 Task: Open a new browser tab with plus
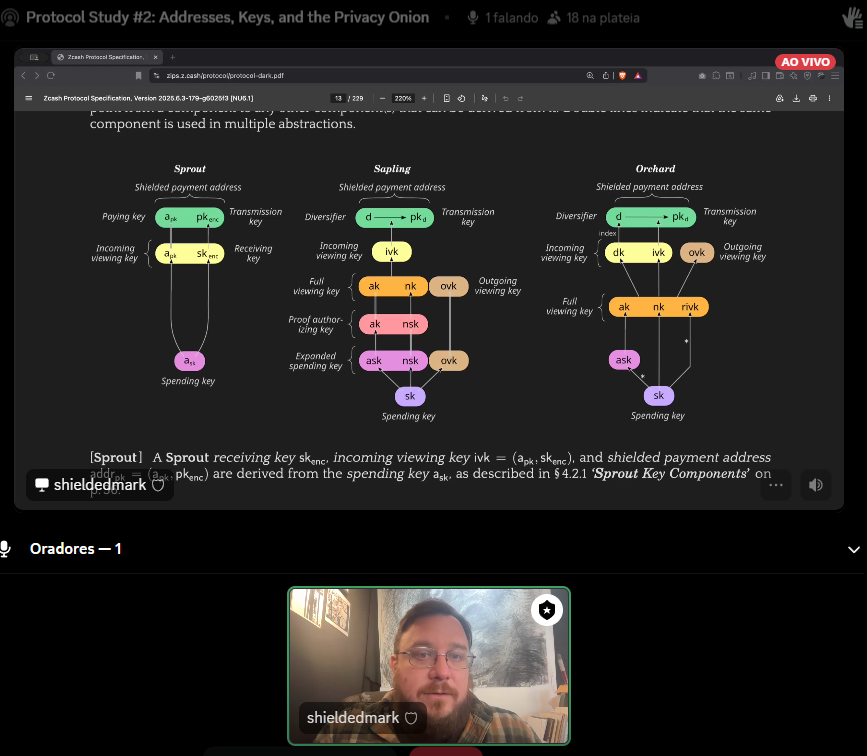pyautogui.click(x=173, y=57)
